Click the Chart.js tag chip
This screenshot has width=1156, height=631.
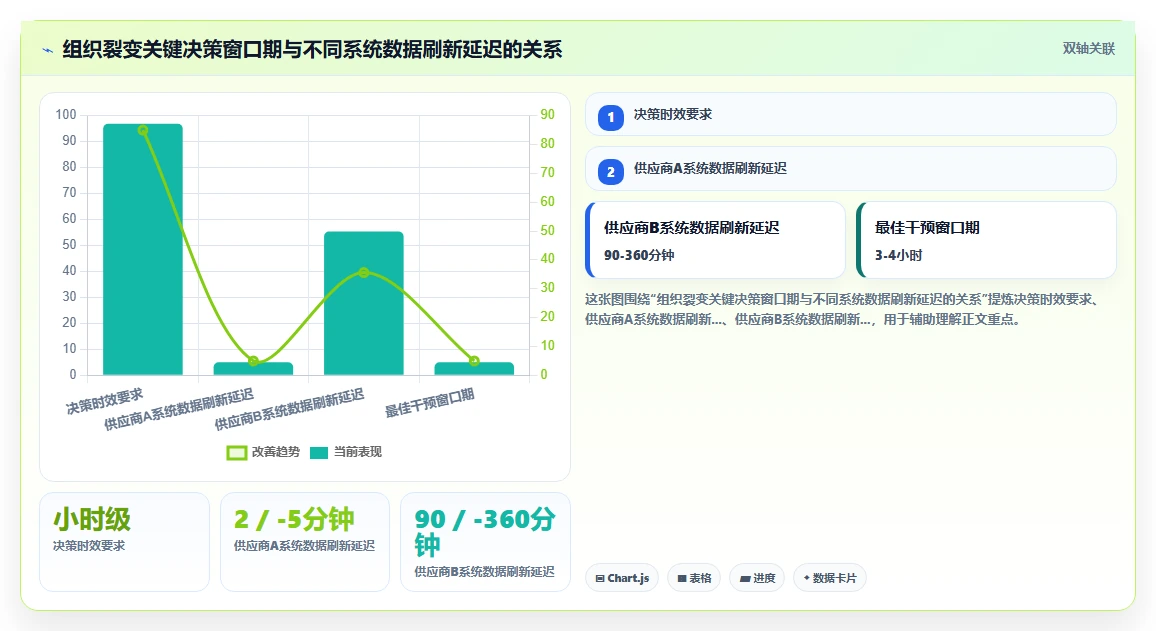pyautogui.click(x=622, y=578)
